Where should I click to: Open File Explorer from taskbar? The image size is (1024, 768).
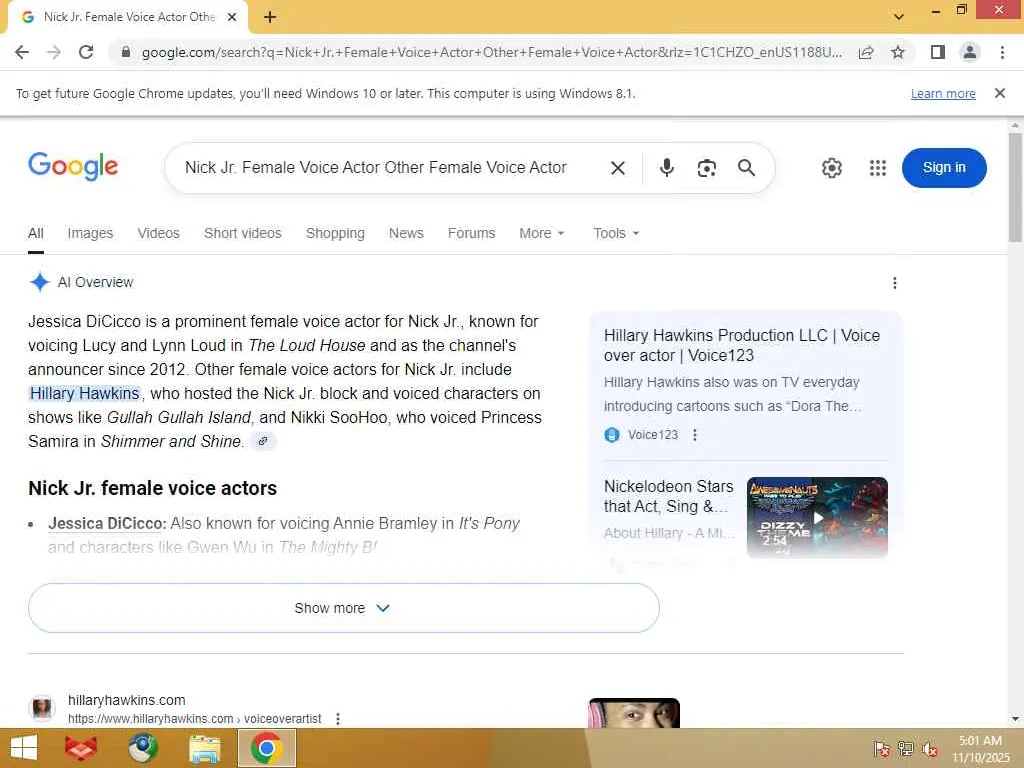click(x=204, y=748)
